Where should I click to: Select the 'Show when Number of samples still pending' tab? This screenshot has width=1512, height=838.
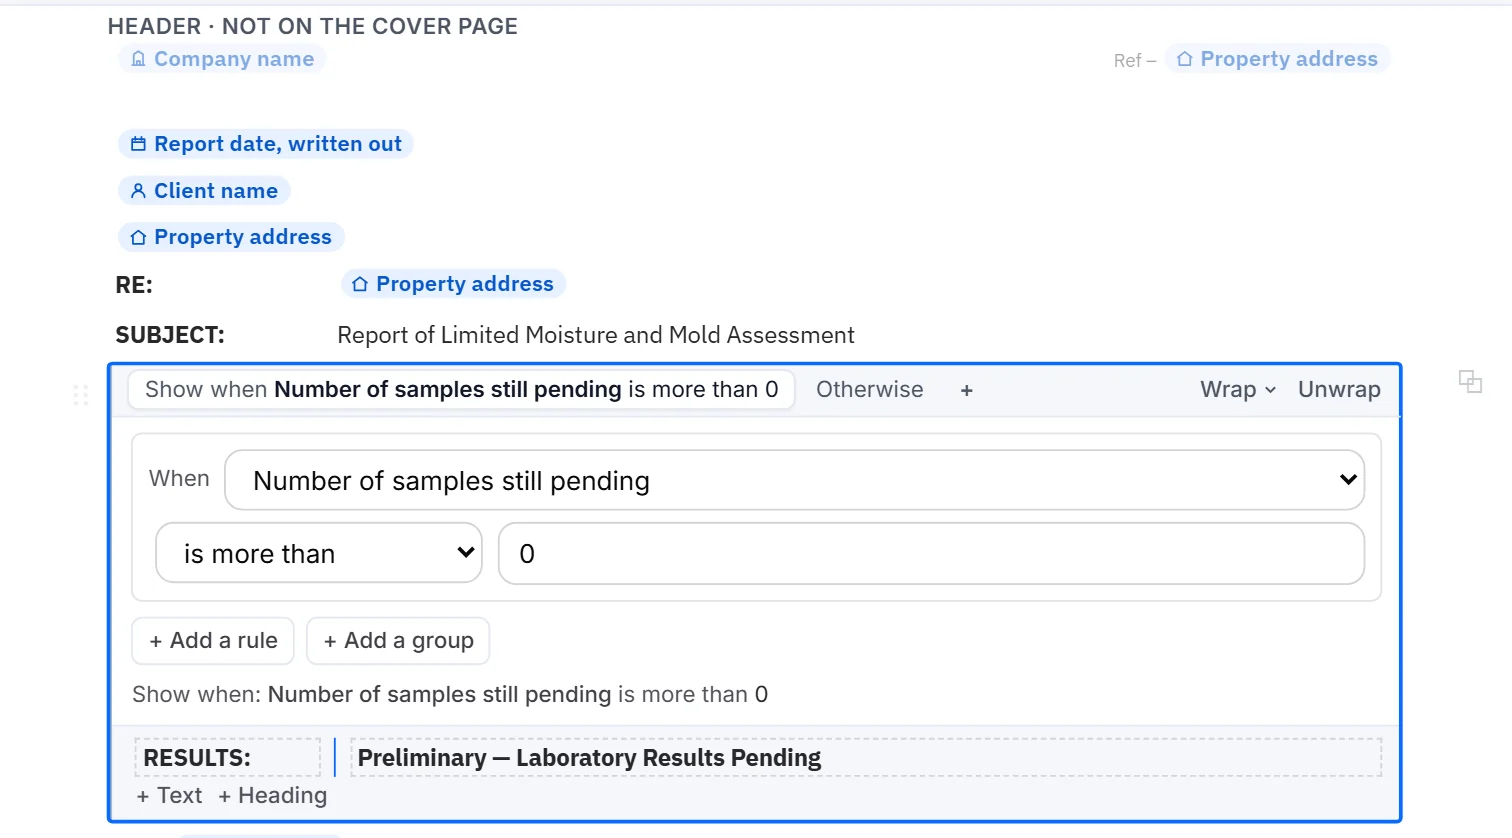click(462, 390)
